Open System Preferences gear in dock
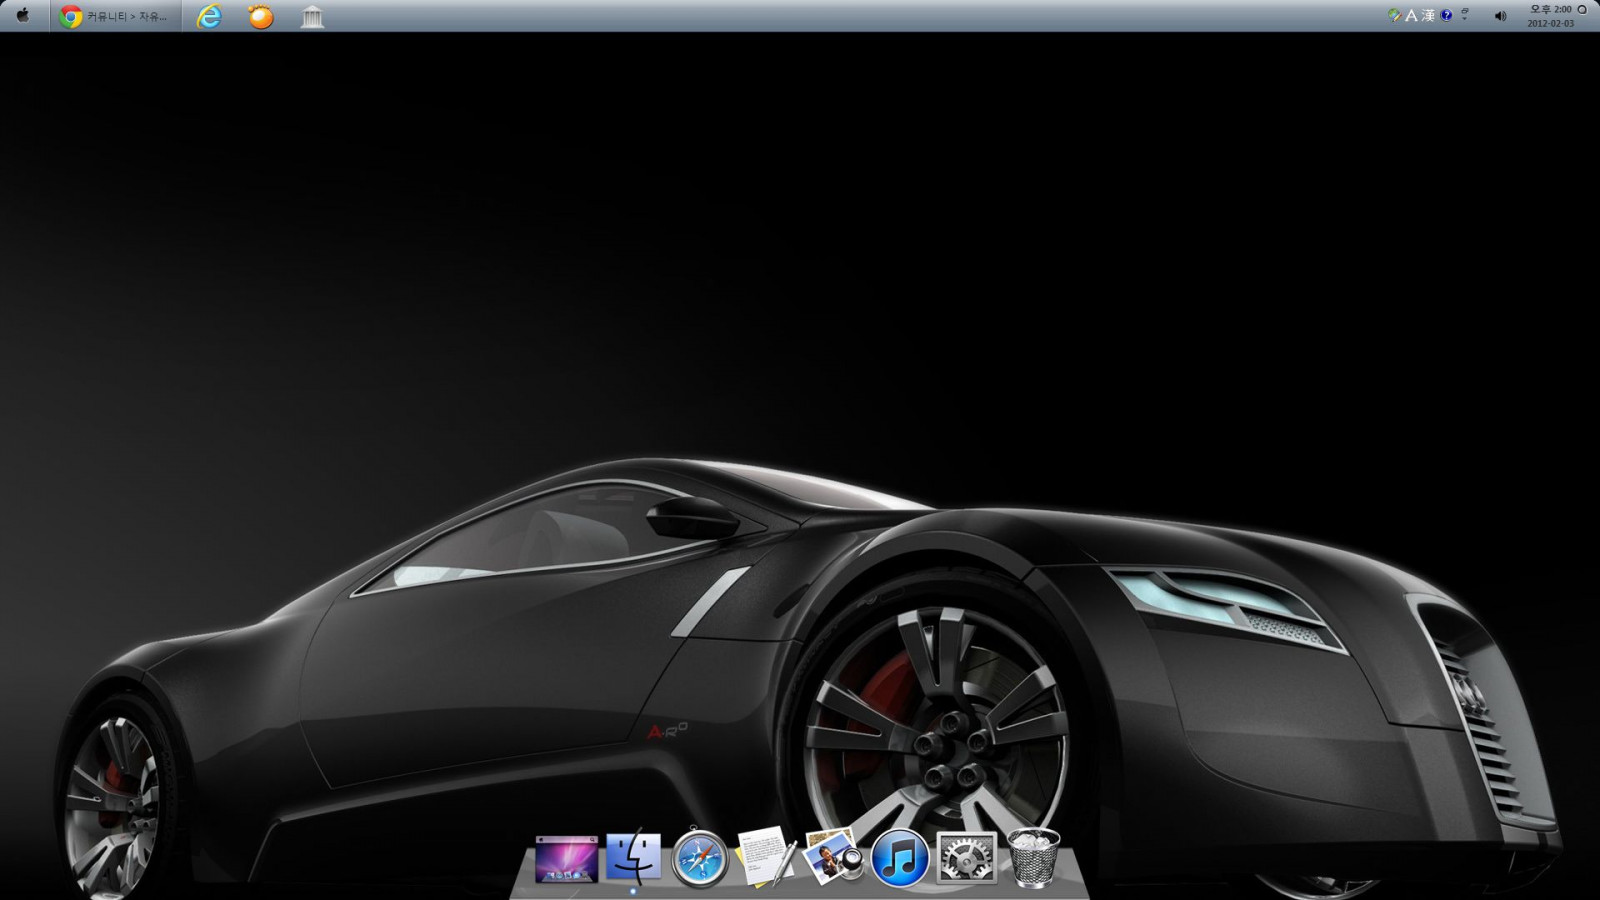The image size is (1600, 900). tap(966, 858)
